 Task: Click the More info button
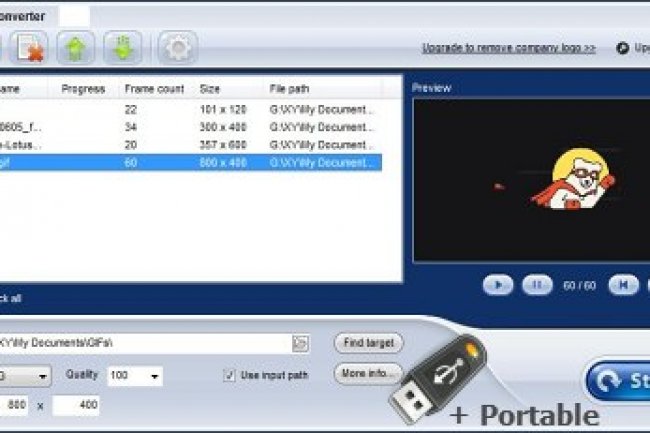pos(367,374)
